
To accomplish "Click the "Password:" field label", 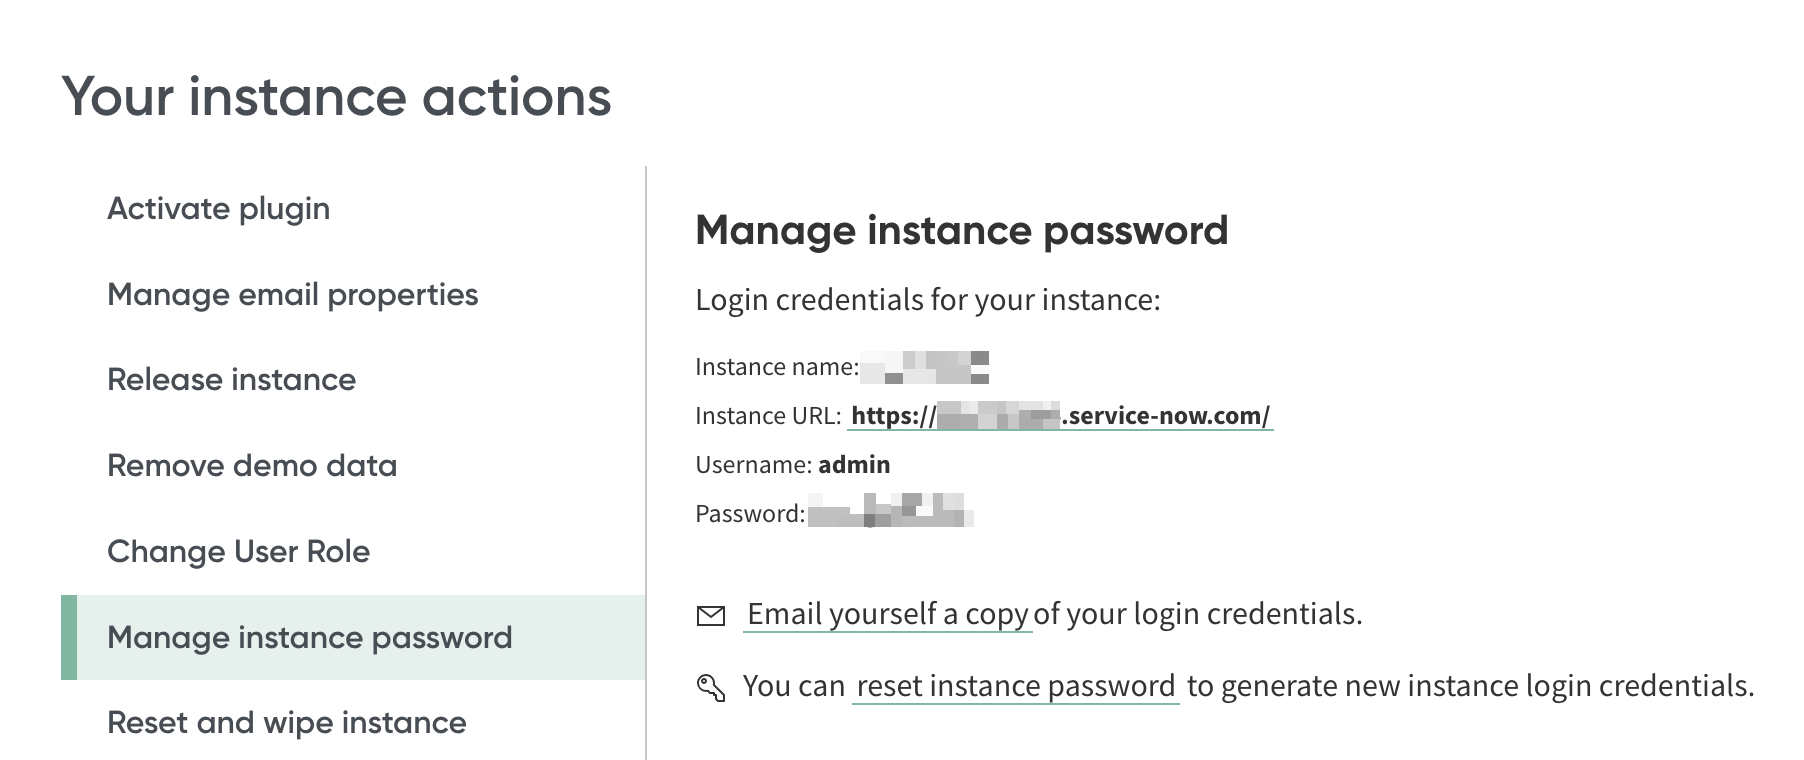I will tap(750, 514).
